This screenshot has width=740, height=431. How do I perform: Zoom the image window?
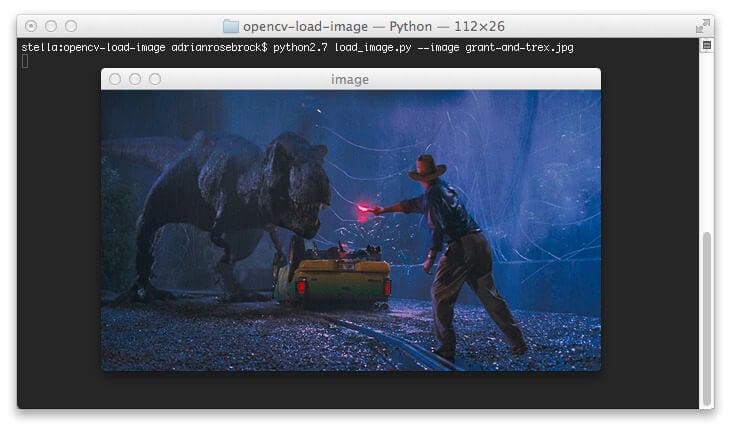(x=155, y=79)
